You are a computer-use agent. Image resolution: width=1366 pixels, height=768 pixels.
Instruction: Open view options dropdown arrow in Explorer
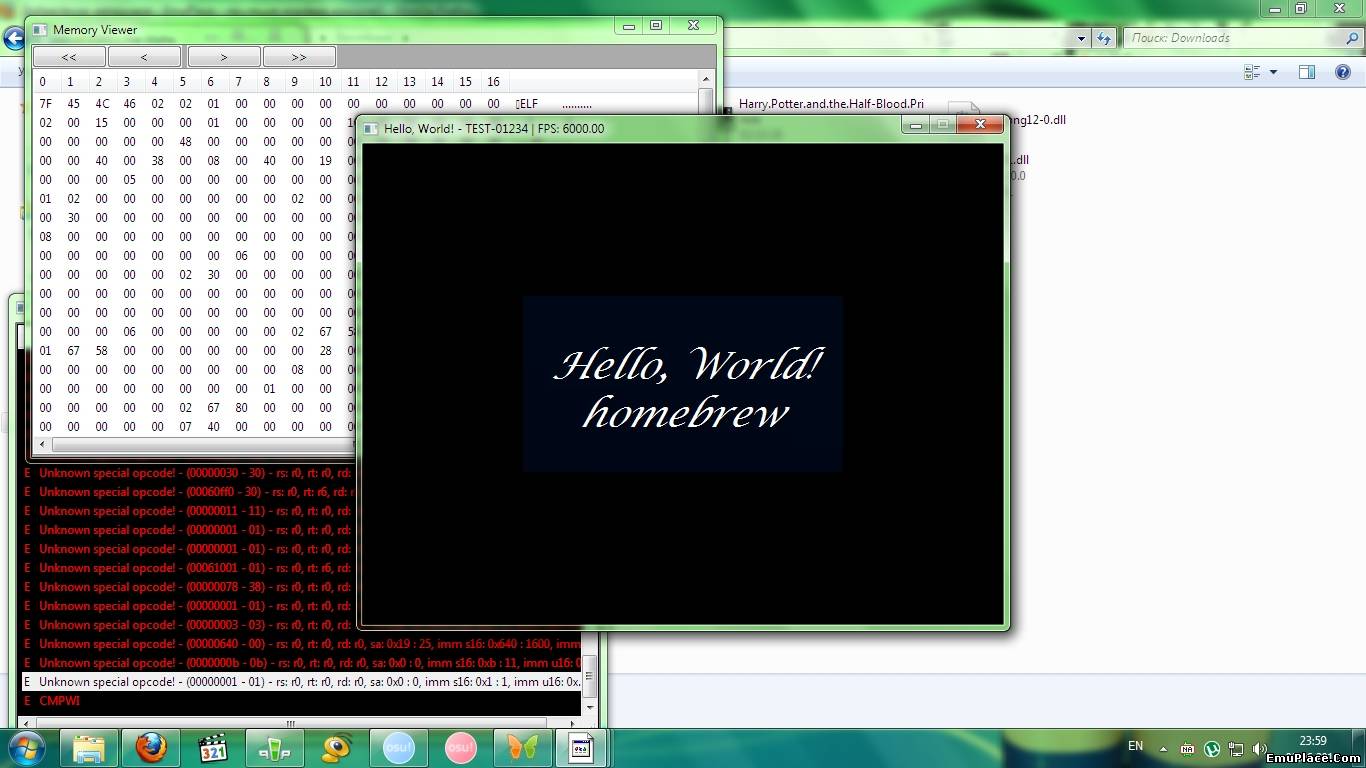click(x=1273, y=72)
